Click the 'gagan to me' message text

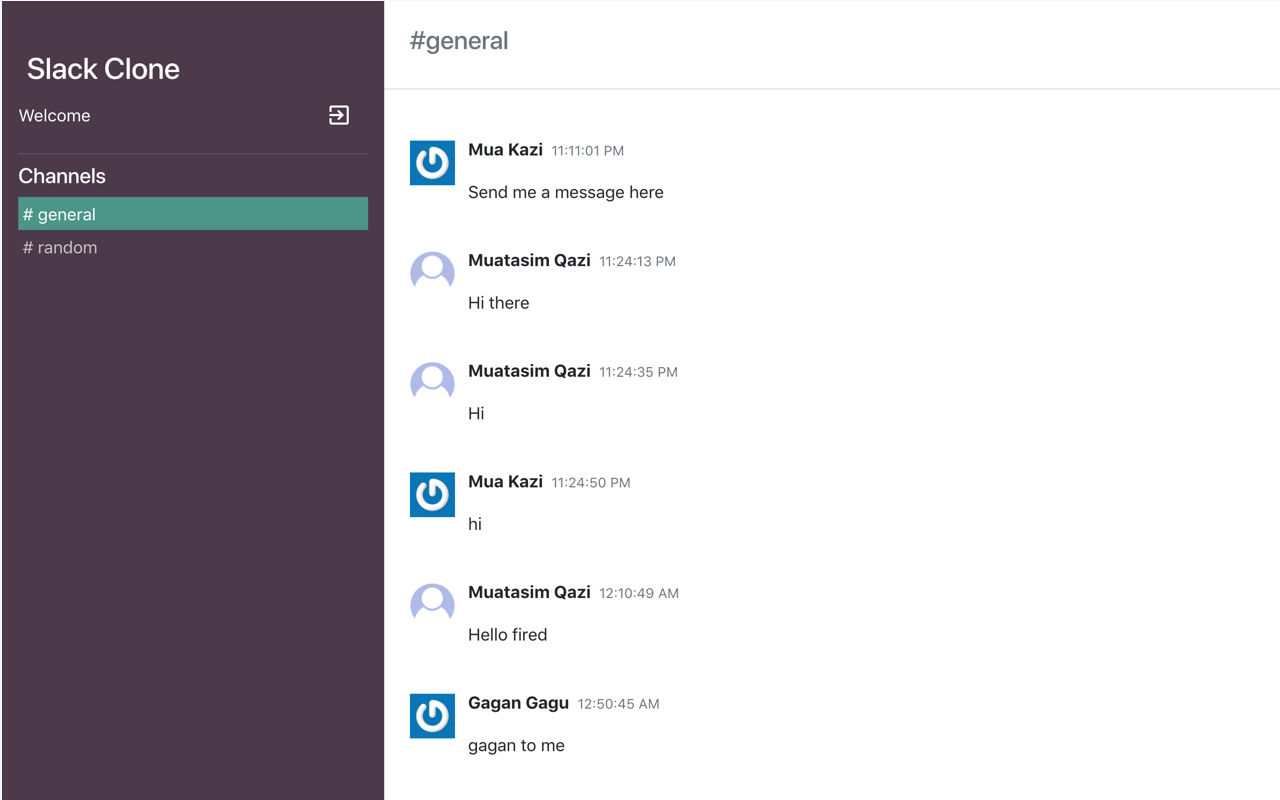516,745
